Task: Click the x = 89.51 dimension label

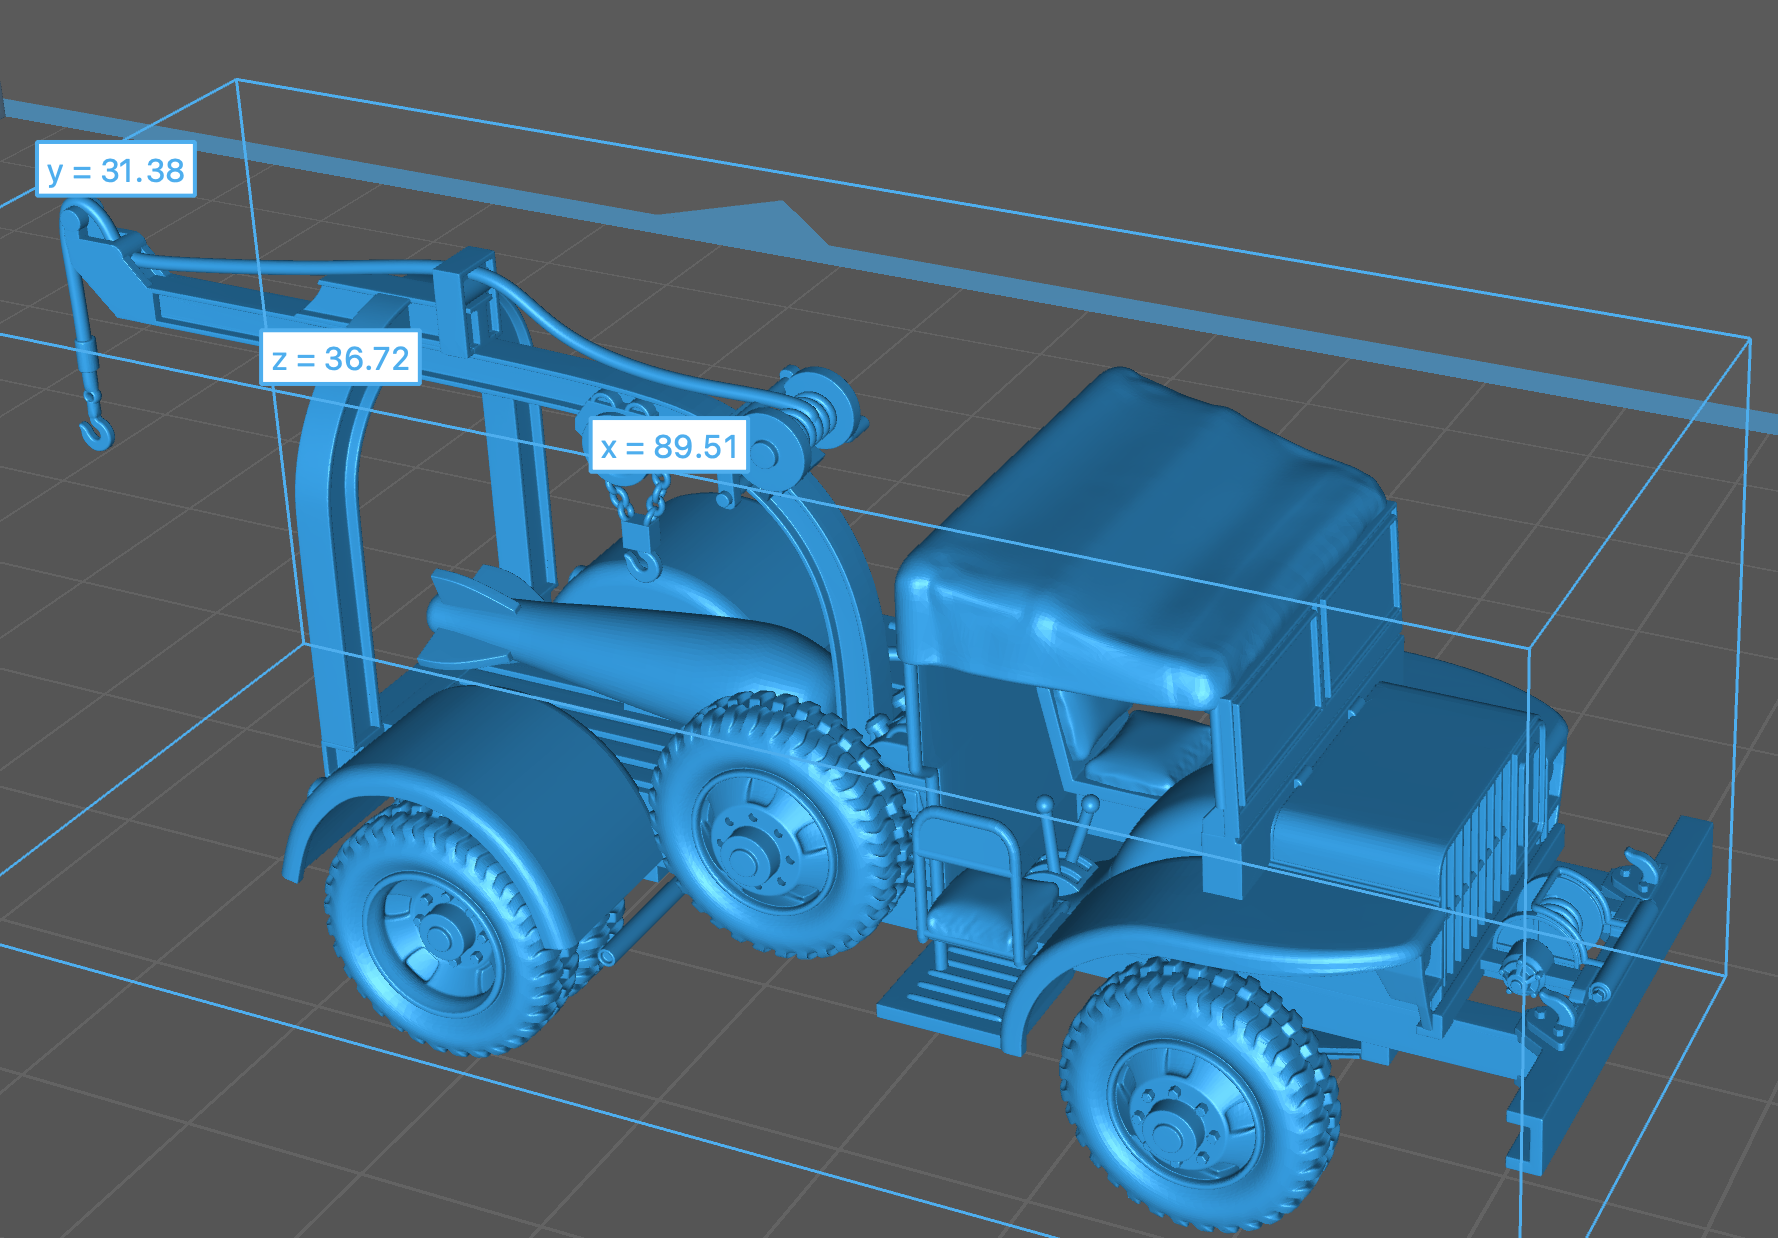Action: point(669,446)
